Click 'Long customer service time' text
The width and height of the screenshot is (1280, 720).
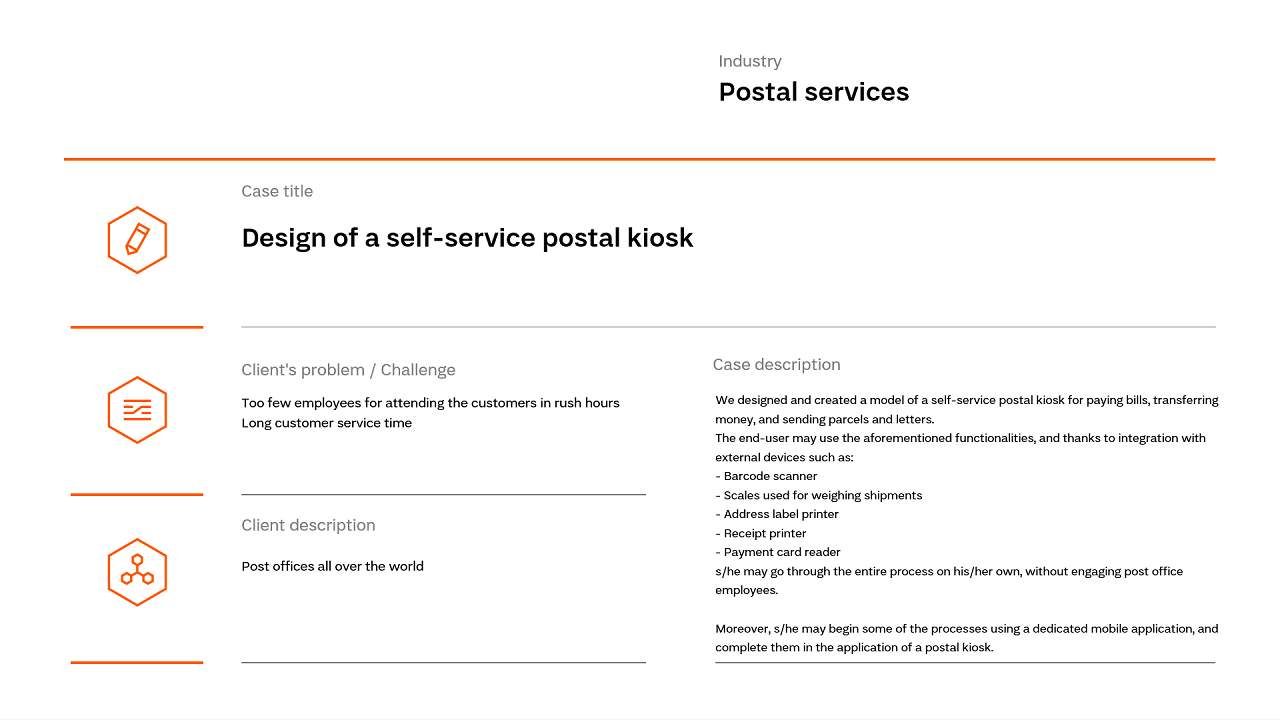[326, 423]
